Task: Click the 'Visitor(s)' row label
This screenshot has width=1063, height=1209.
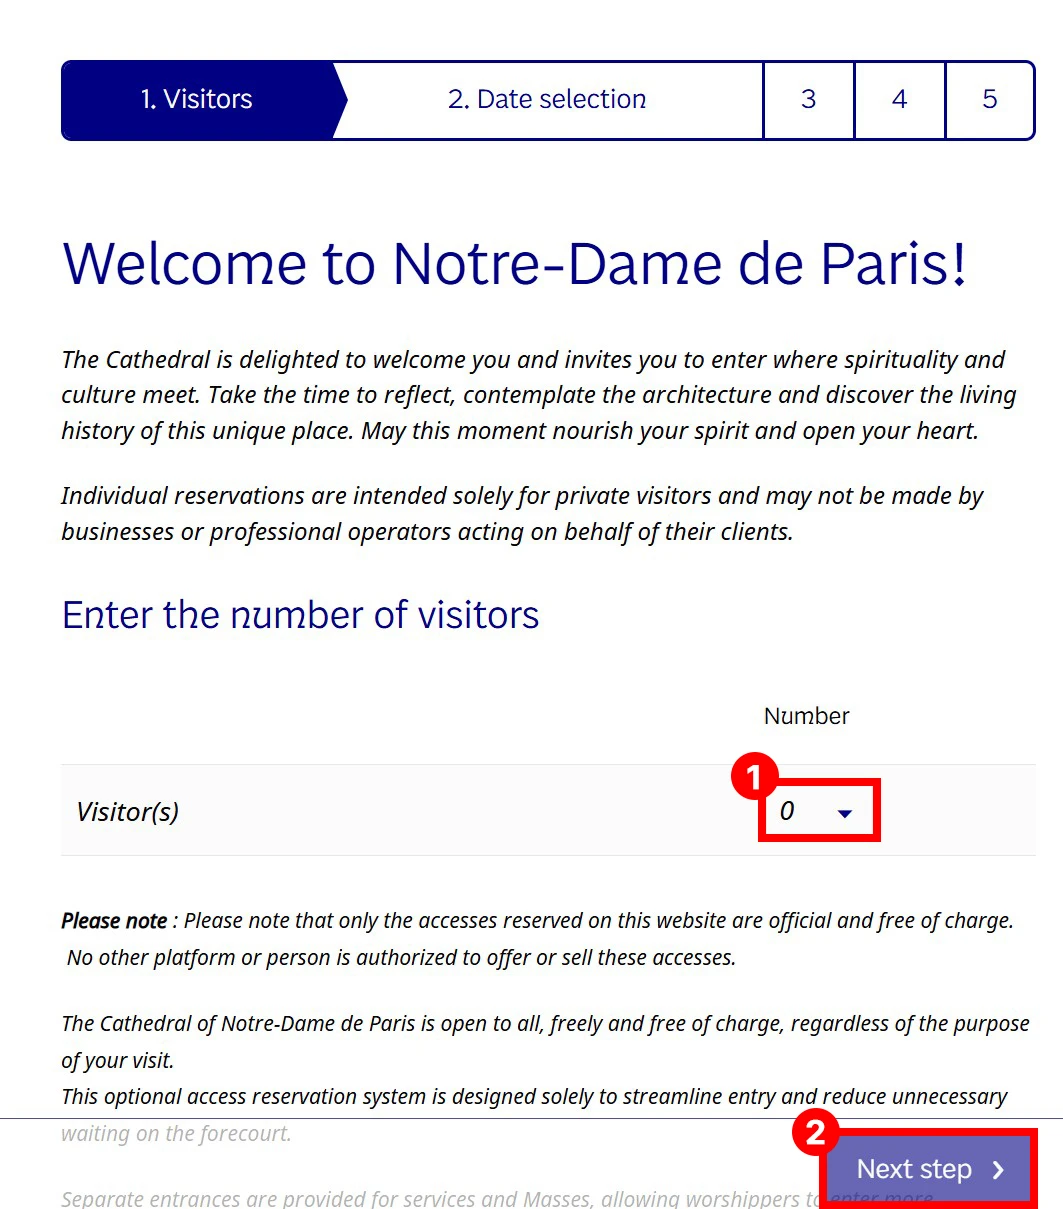Action: pyautogui.click(x=128, y=811)
